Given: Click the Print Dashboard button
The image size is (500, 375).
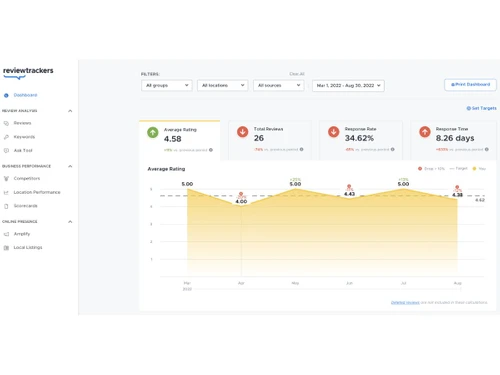Looking at the screenshot, I should (x=470, y=85).
